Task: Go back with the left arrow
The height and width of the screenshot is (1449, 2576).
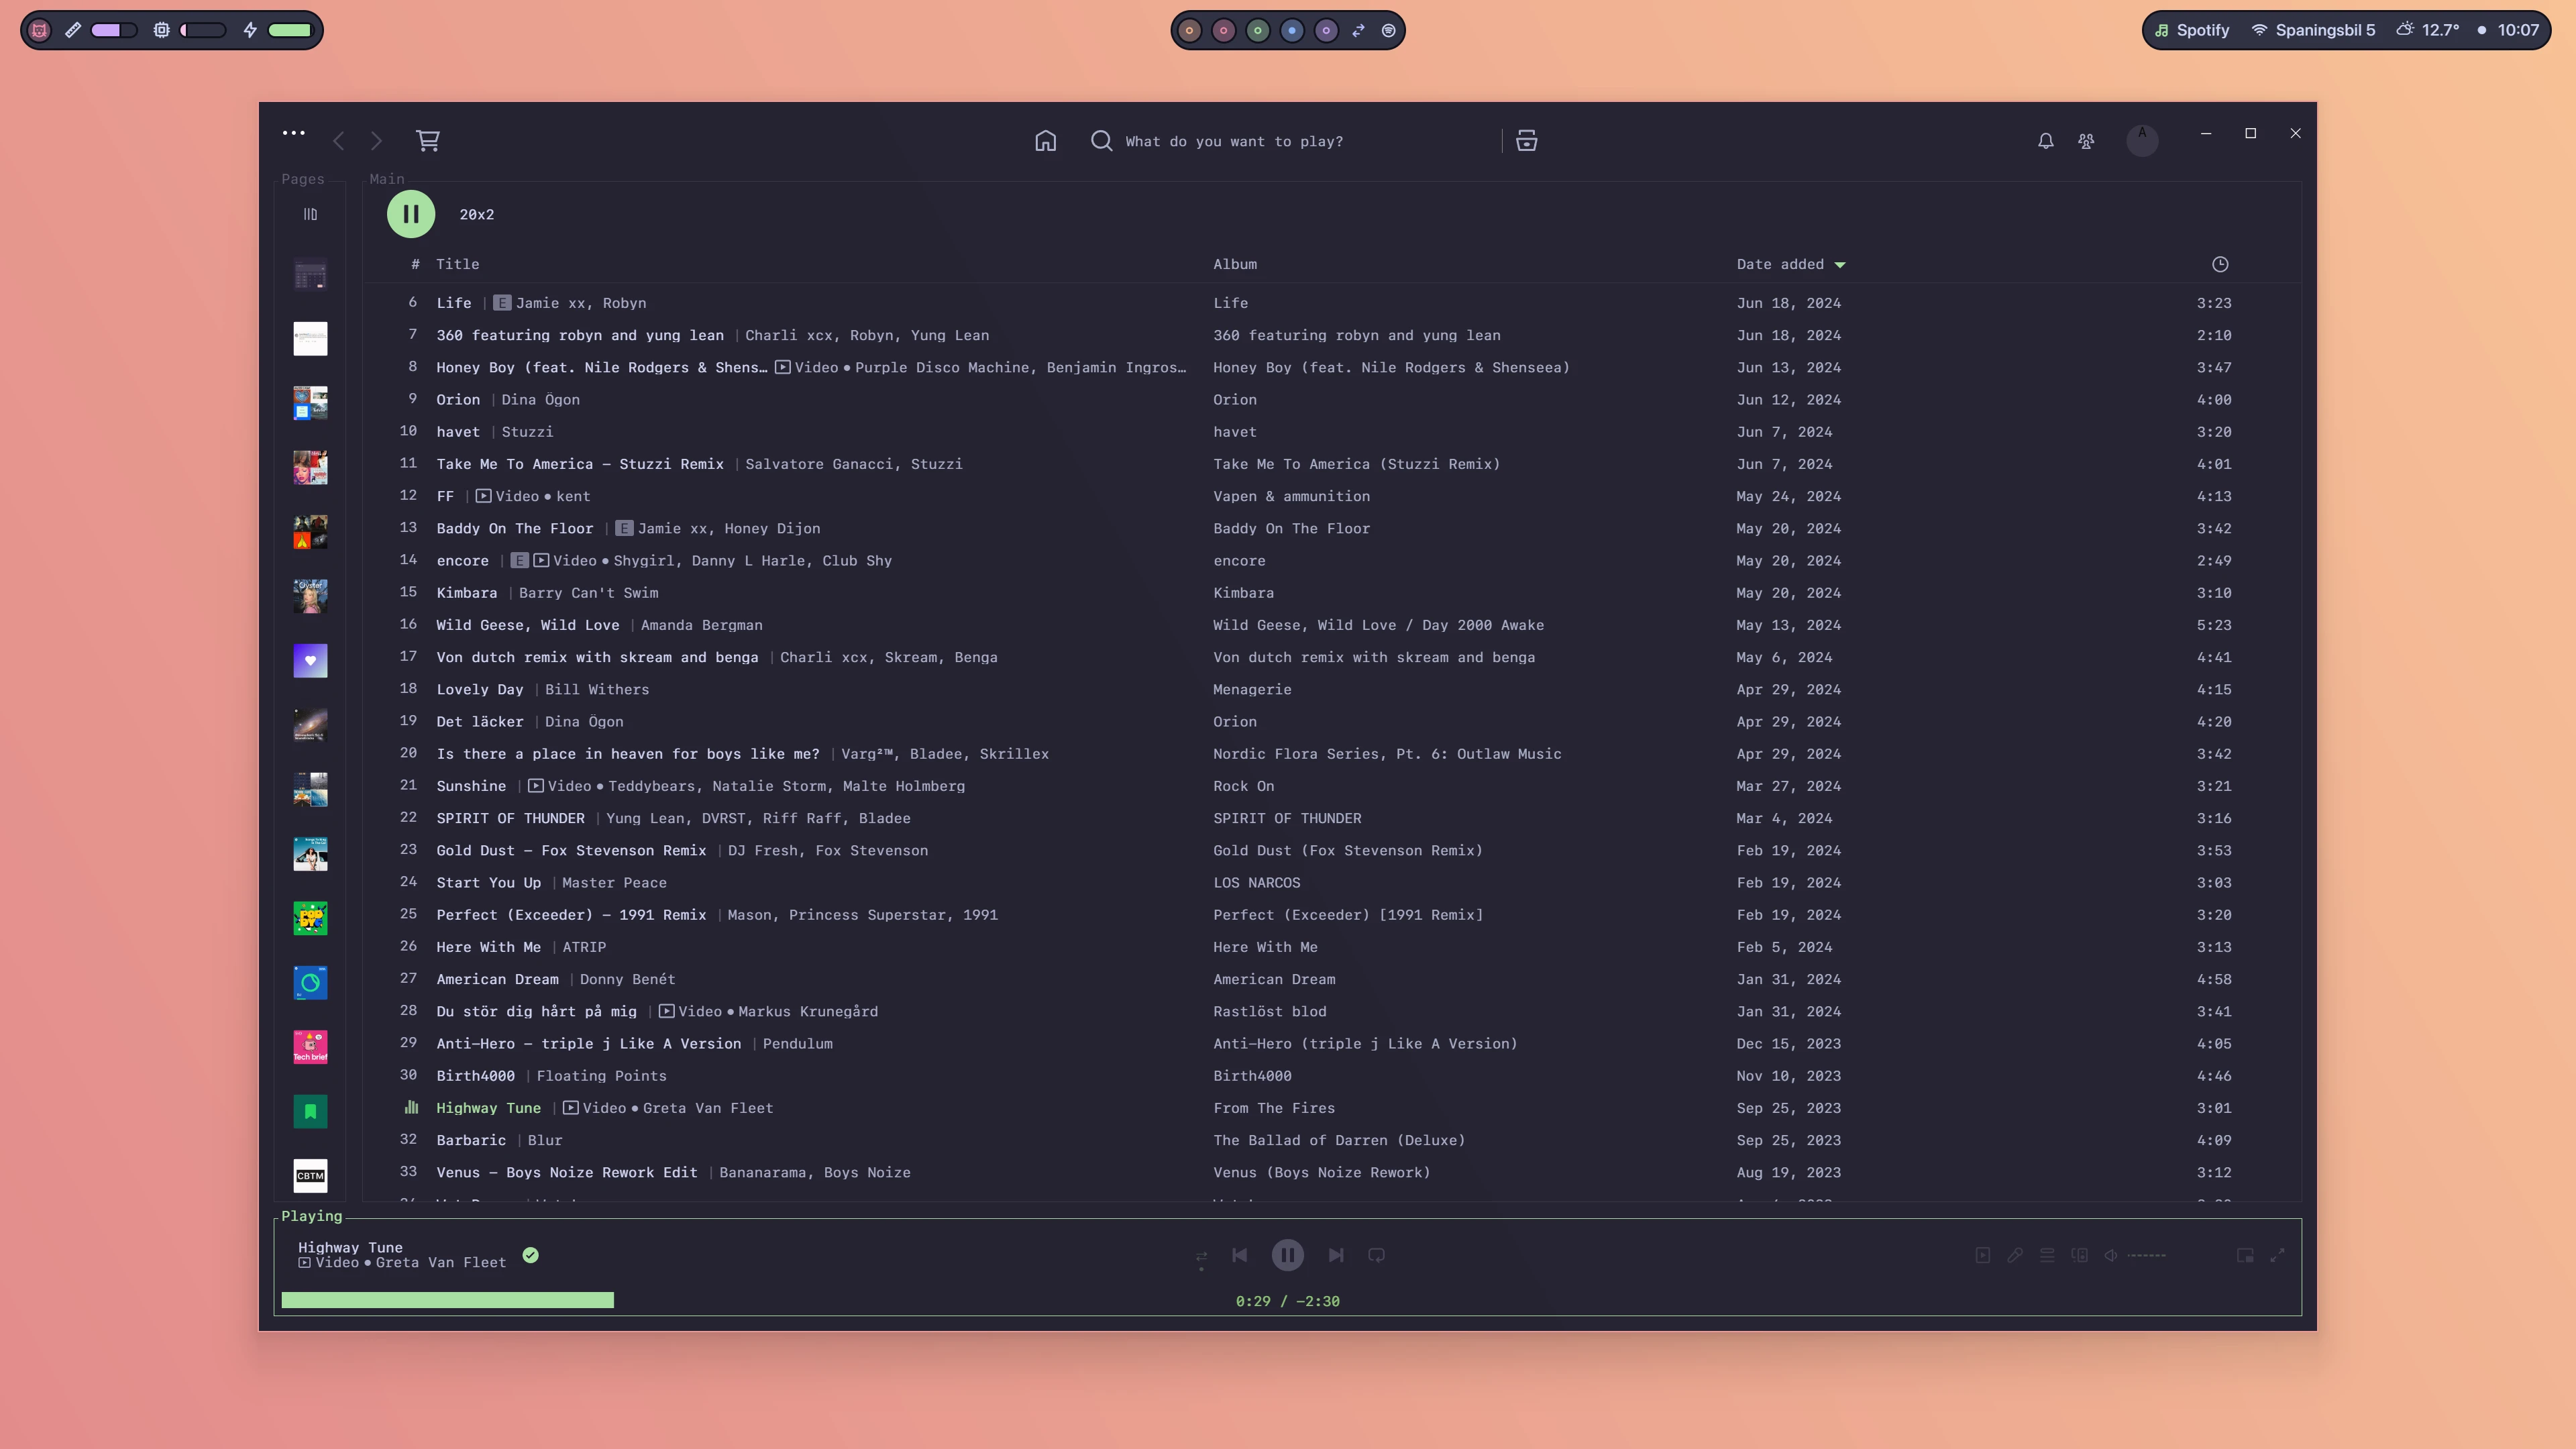Action: click(x=339, y=141)
